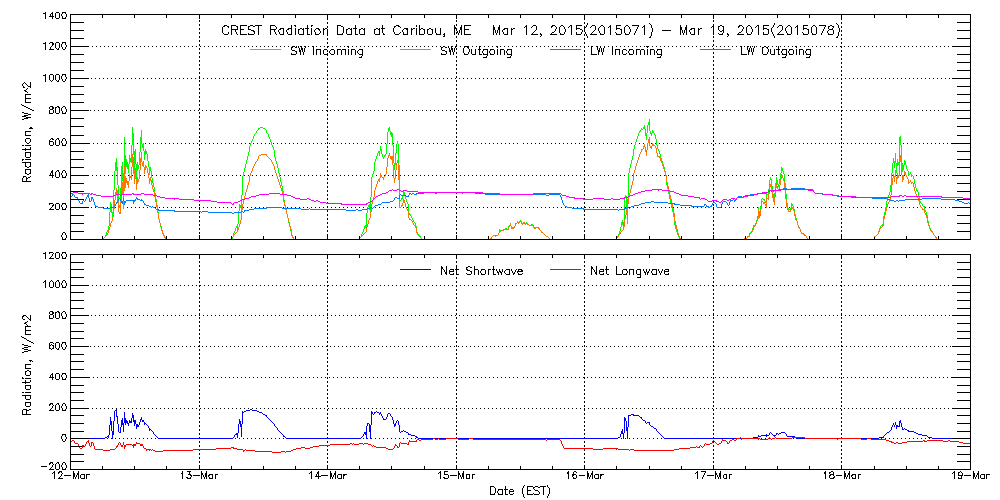The height and width of the screenshot is (500, 1000).
Task: Click the 19-Mar x-axis date label
Action: click(x=969, y=477)
